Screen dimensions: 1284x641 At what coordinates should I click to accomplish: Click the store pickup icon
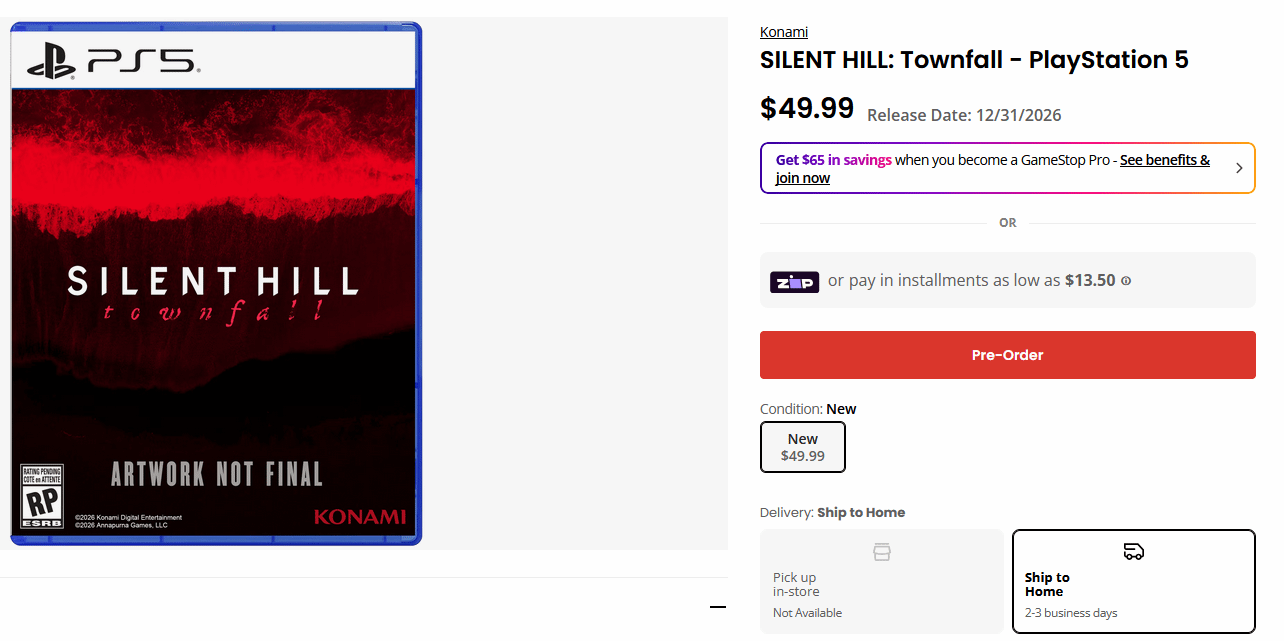coord(881,552)
